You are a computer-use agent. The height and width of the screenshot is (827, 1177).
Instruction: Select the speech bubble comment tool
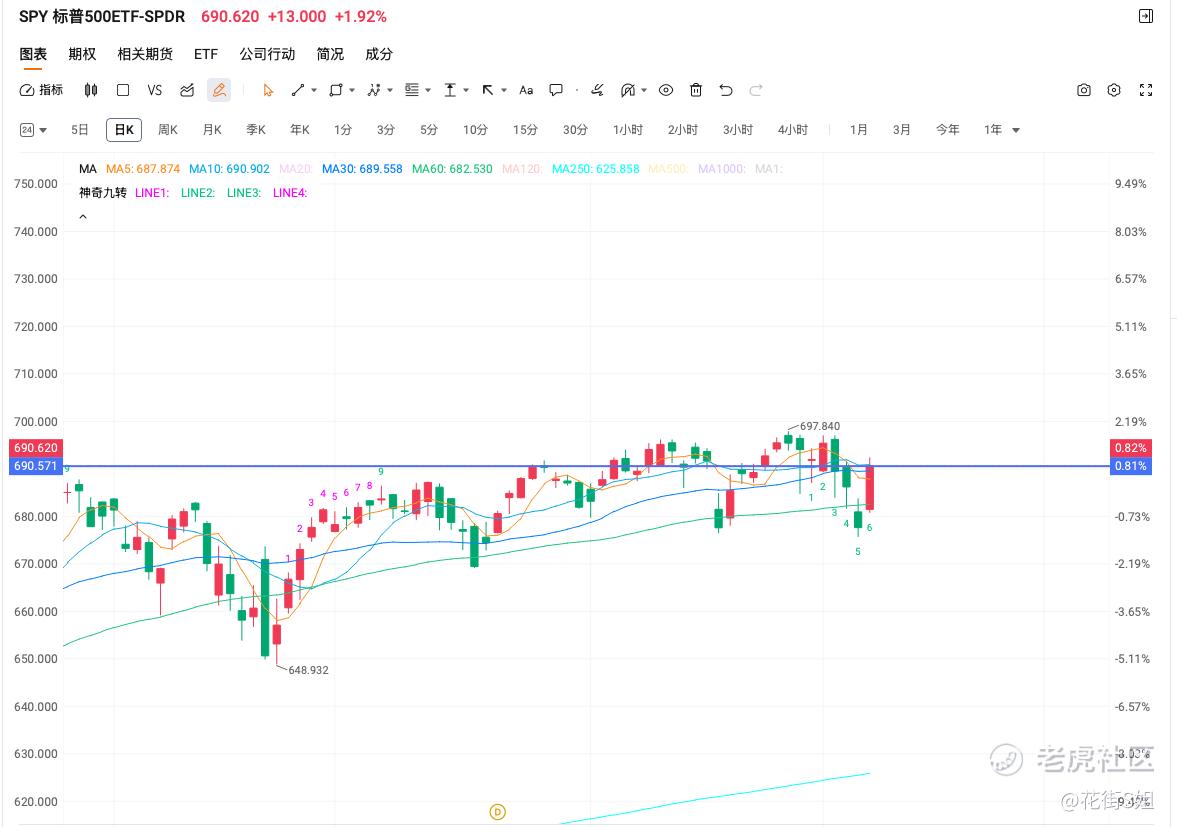pos(556,90)
